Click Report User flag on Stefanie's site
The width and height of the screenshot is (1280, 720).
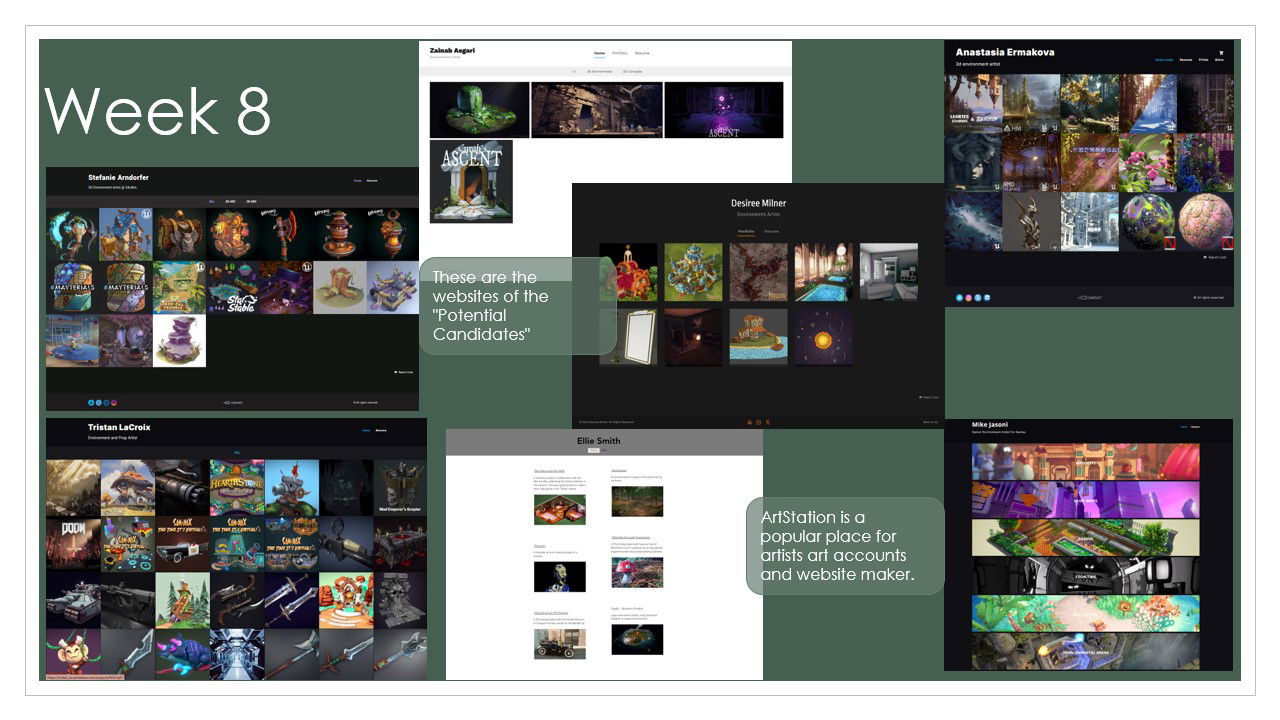coord(403,372)
